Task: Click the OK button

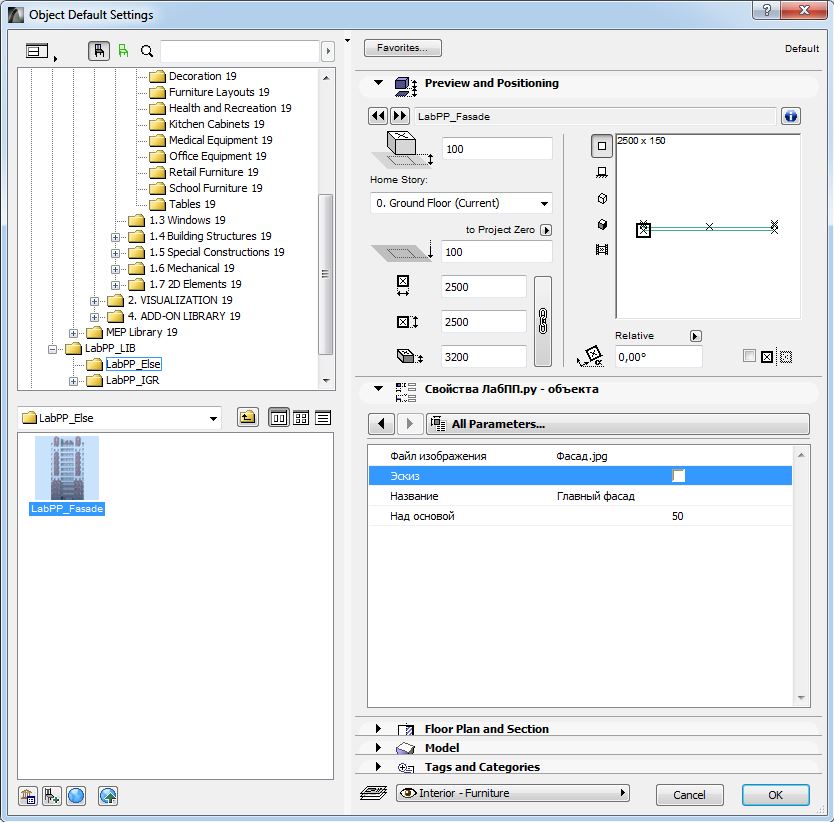Action: pyautogui.click(x=775, y=795)
